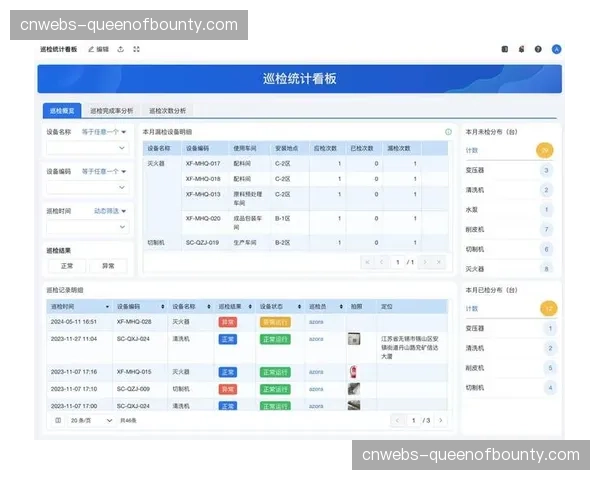Sort records by 巡检结果 column icon
The height and width of the screenshot is (480, 600).
click(x=250, y=307)
